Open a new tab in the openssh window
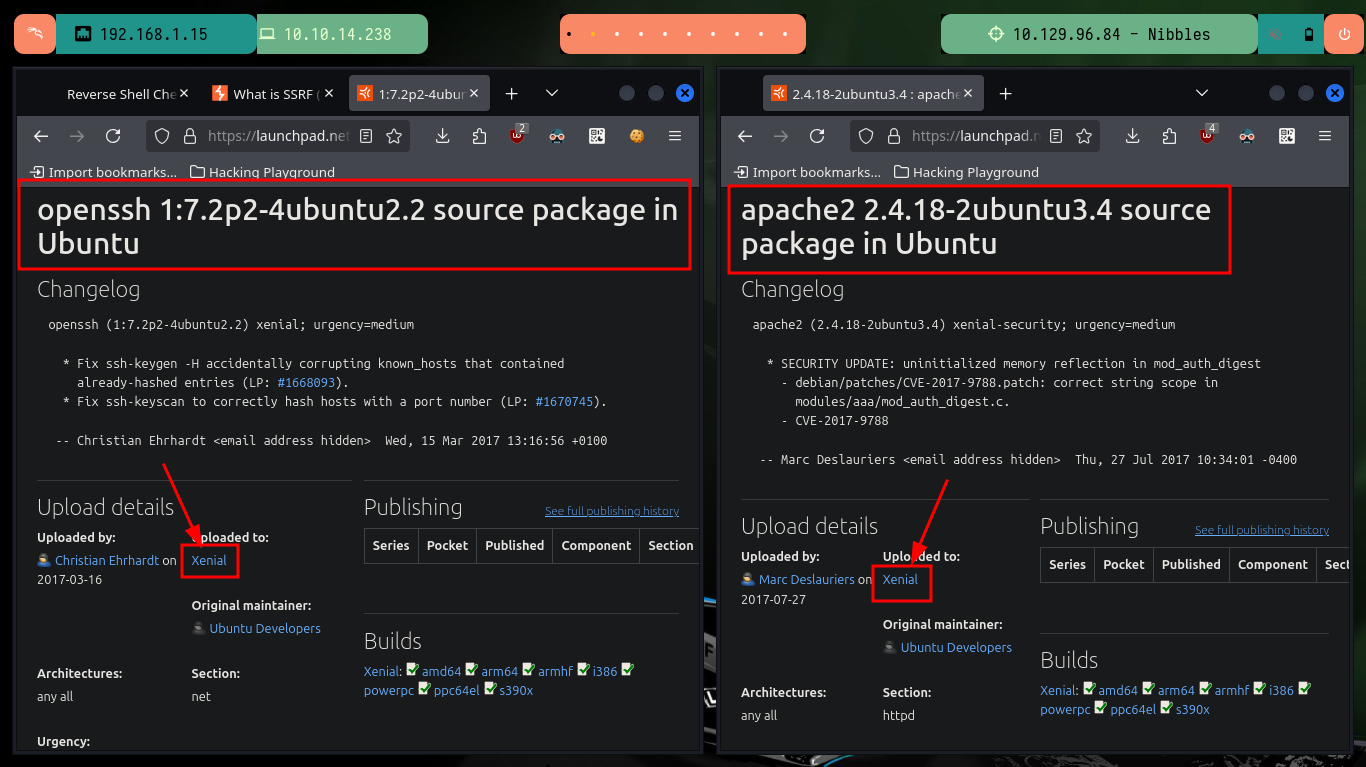 [x=511, y=93]
